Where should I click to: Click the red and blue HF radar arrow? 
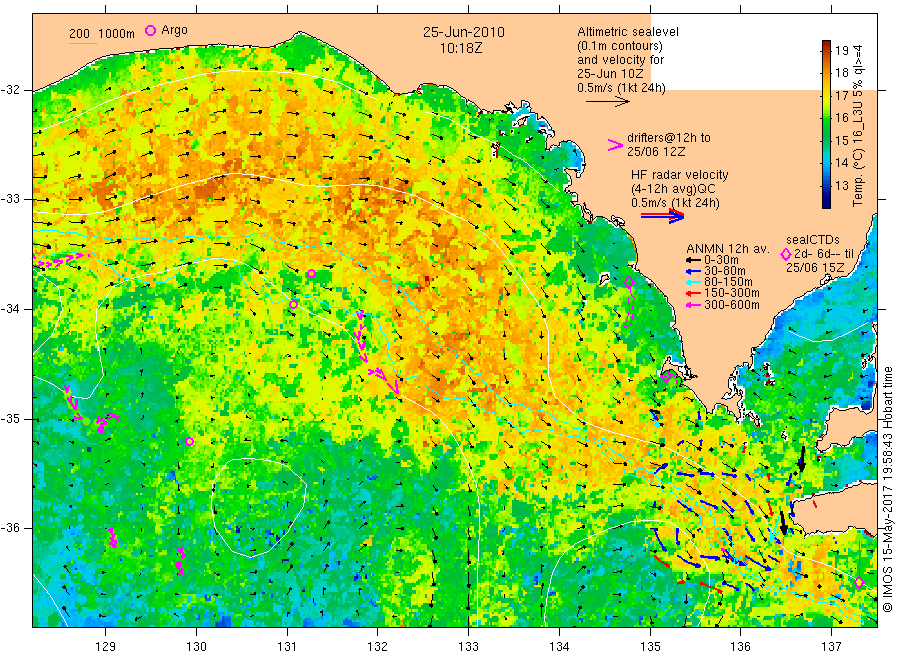click(662, 216)
